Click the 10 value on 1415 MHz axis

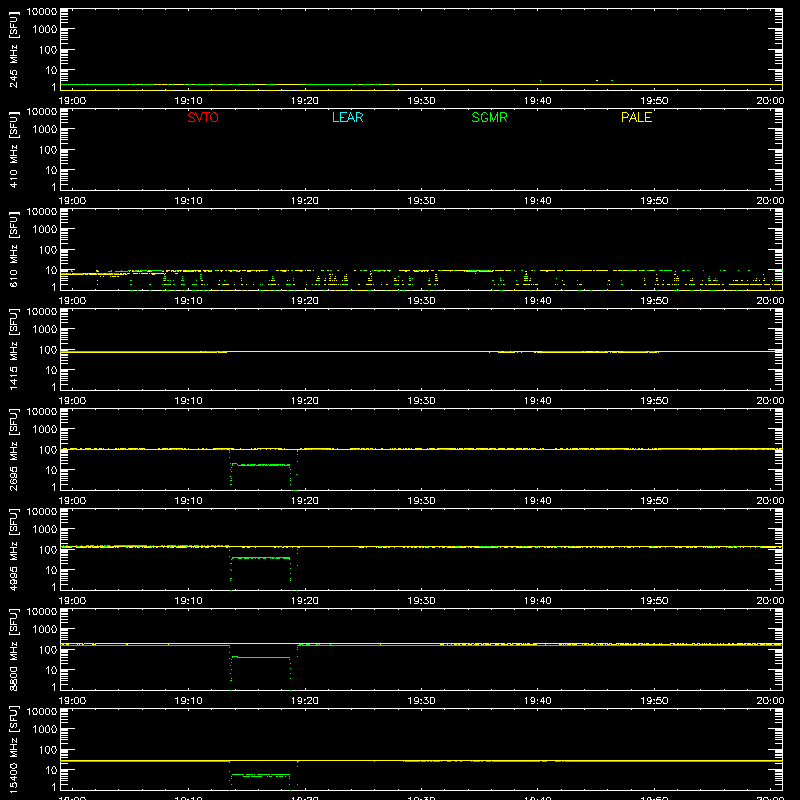(51, 370)
